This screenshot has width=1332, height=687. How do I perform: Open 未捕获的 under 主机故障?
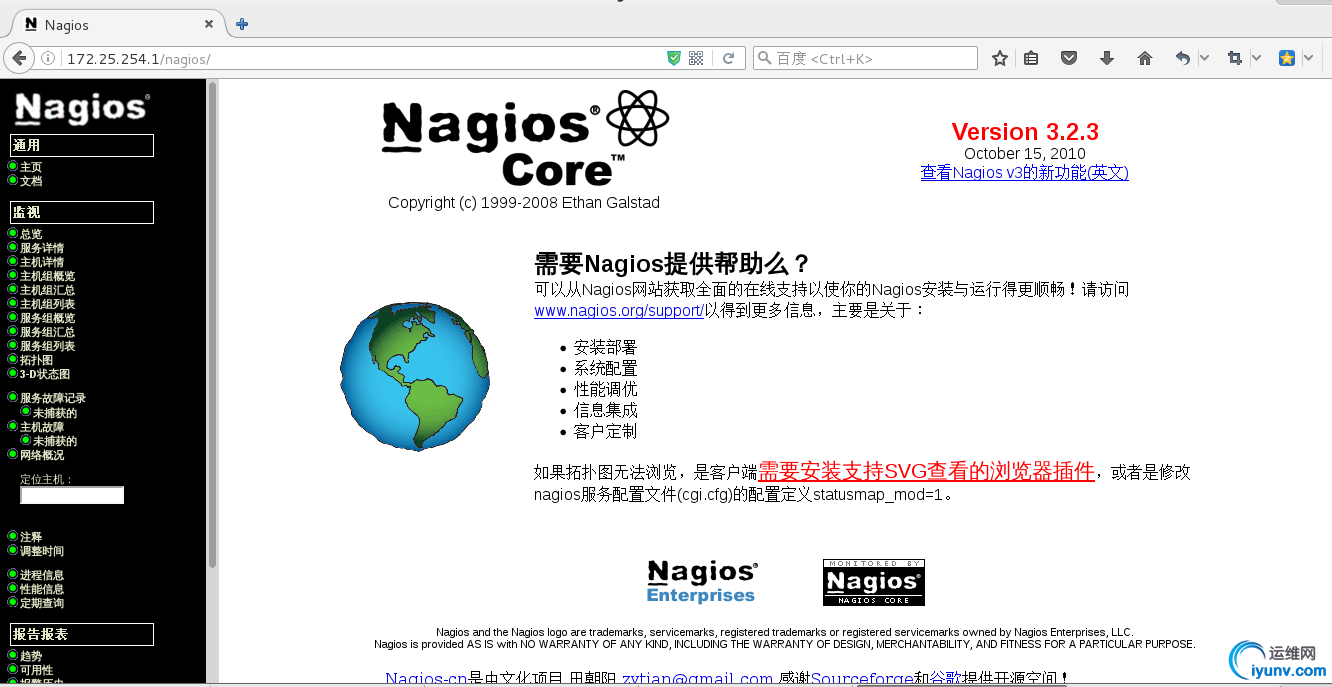point(55,441)
